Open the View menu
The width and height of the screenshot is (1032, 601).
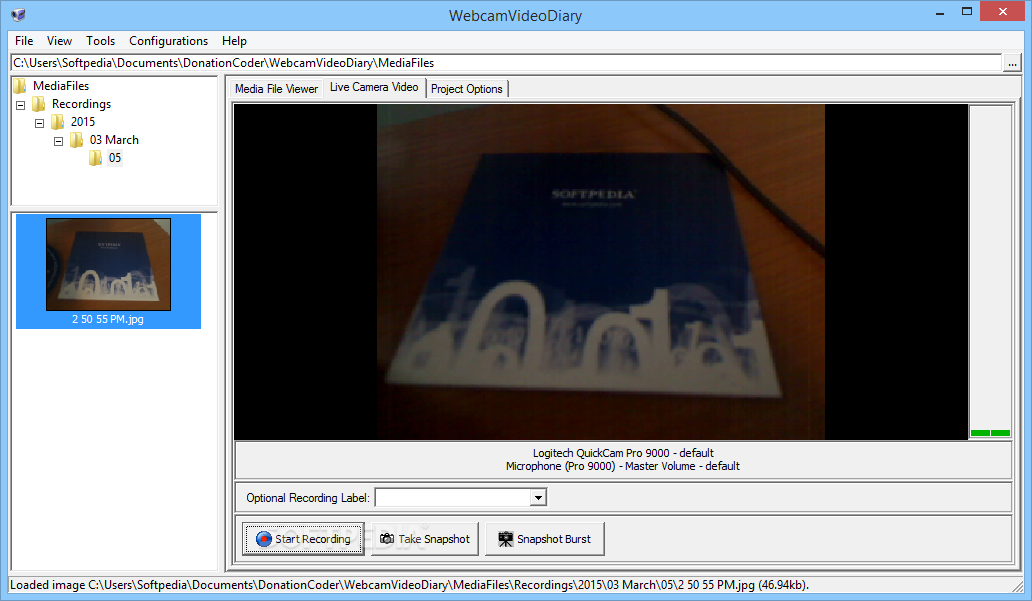tap(59, 41)
